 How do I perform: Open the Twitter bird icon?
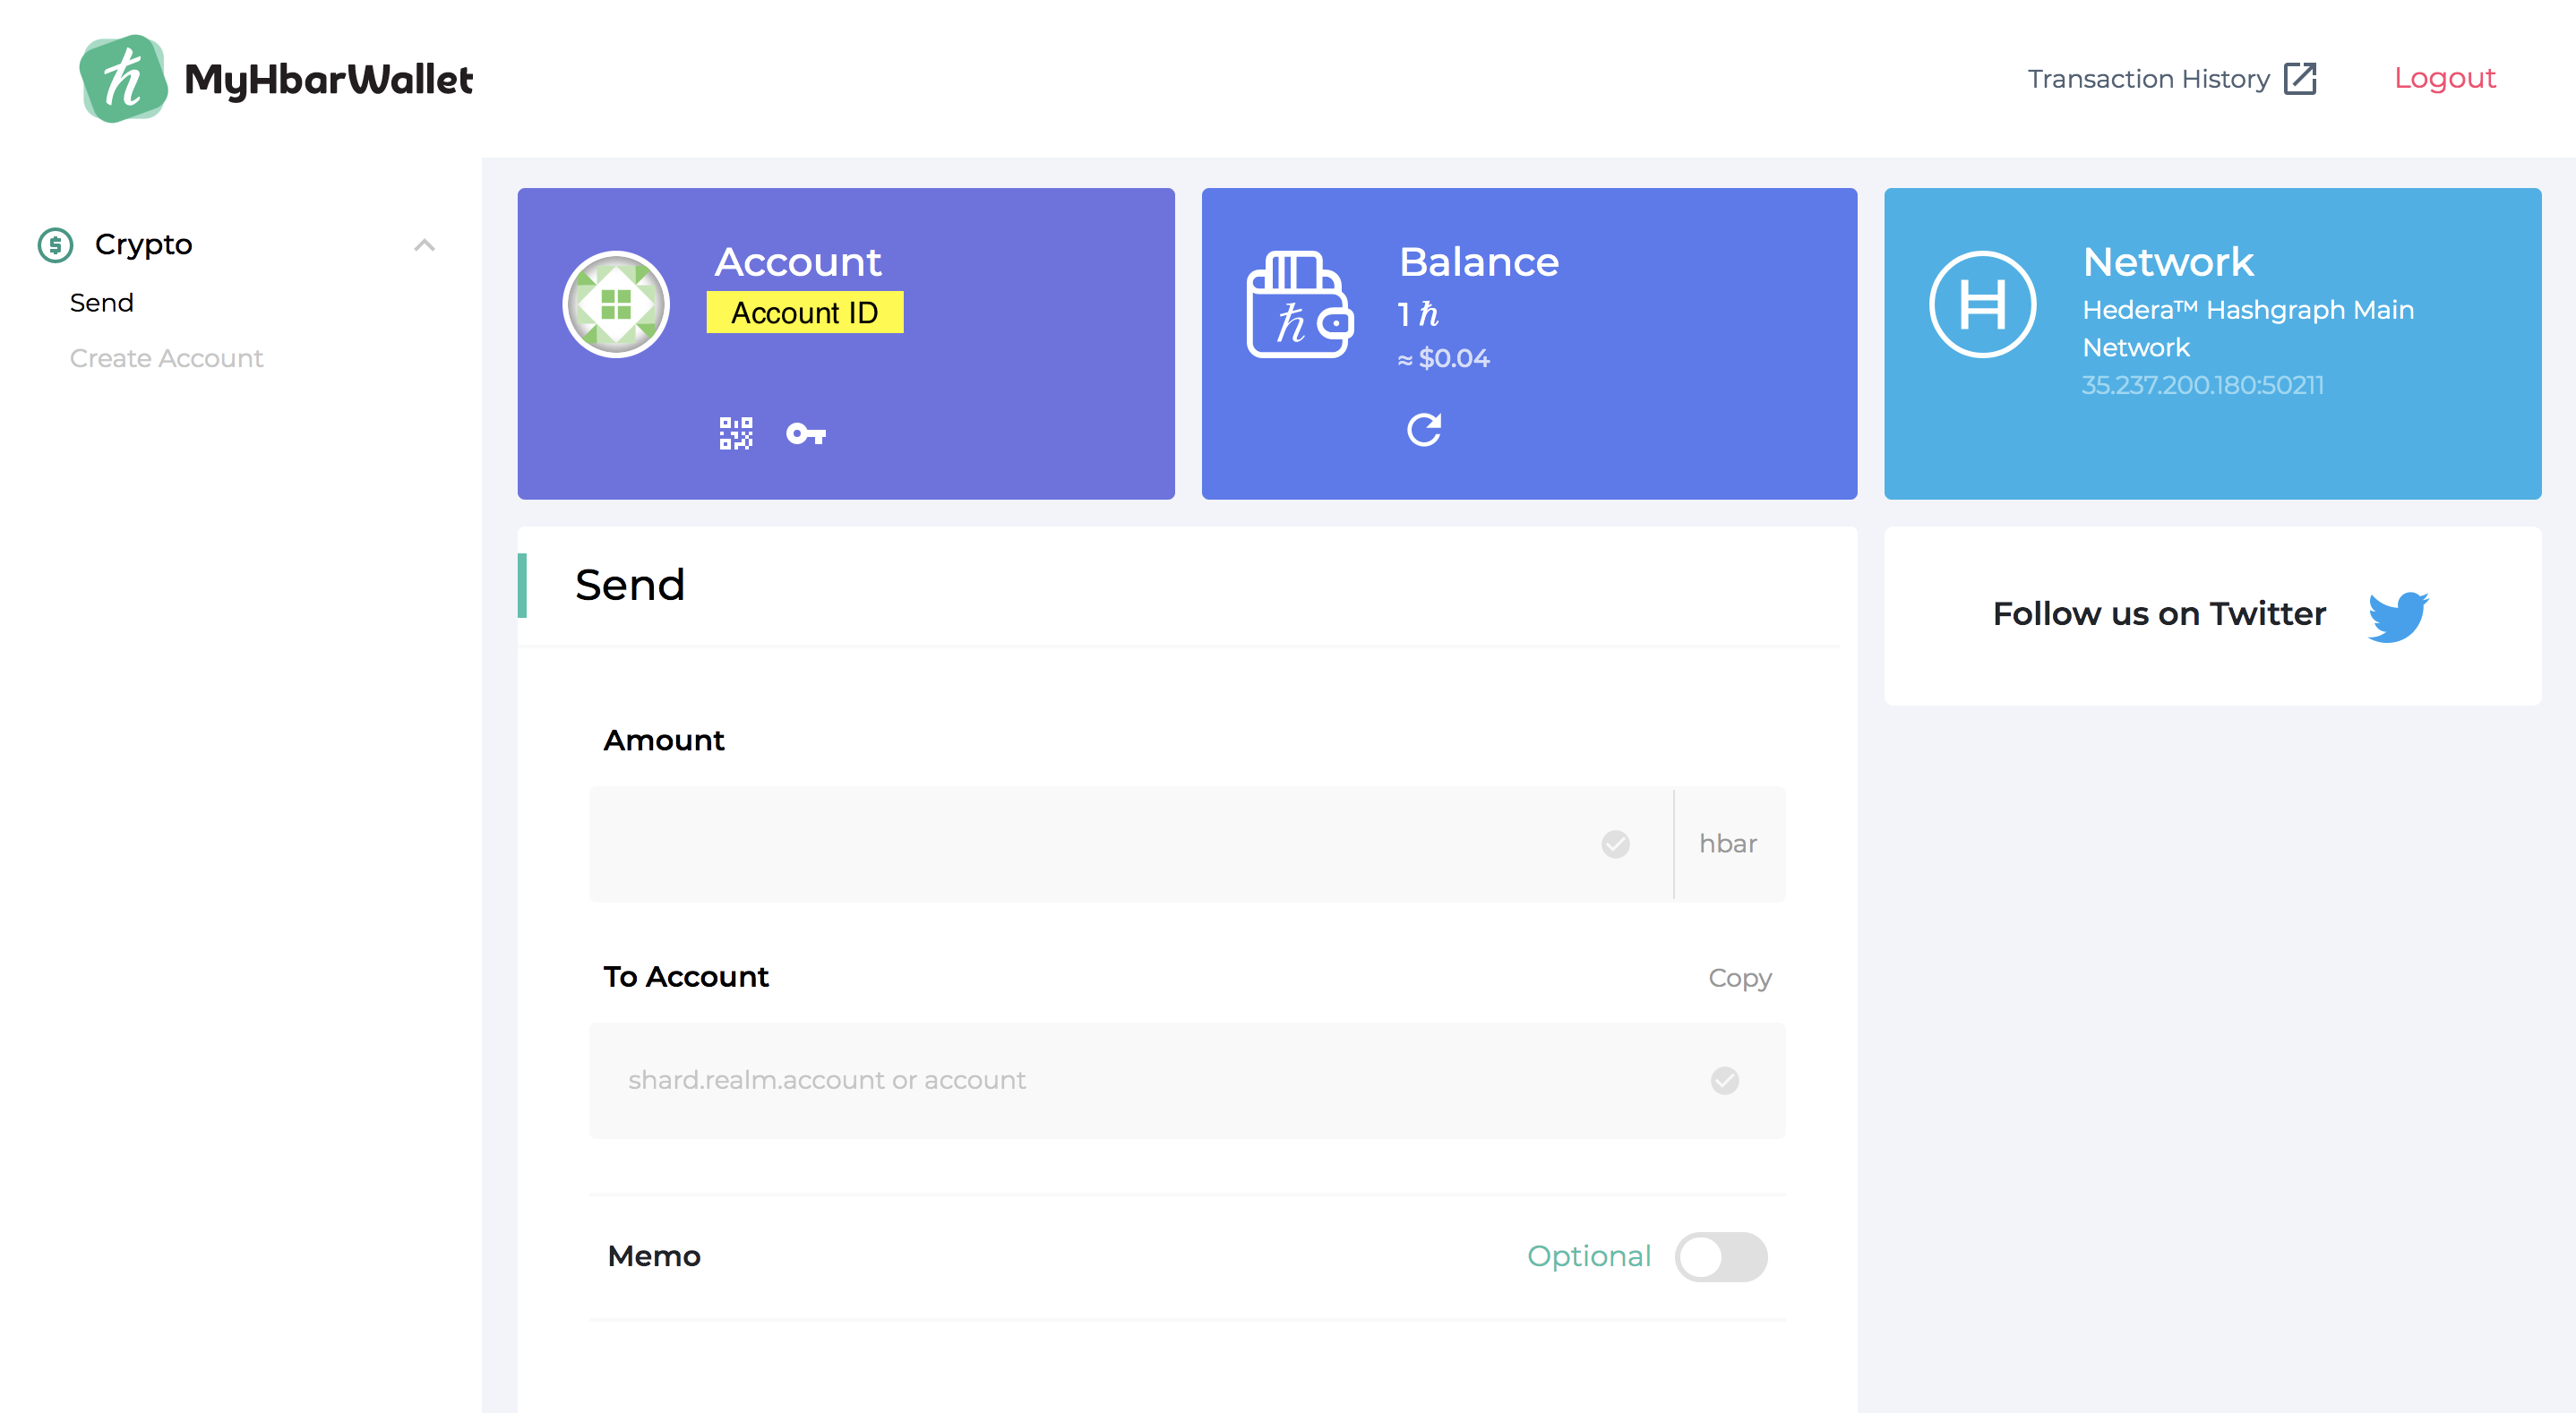coord(2397,616)
